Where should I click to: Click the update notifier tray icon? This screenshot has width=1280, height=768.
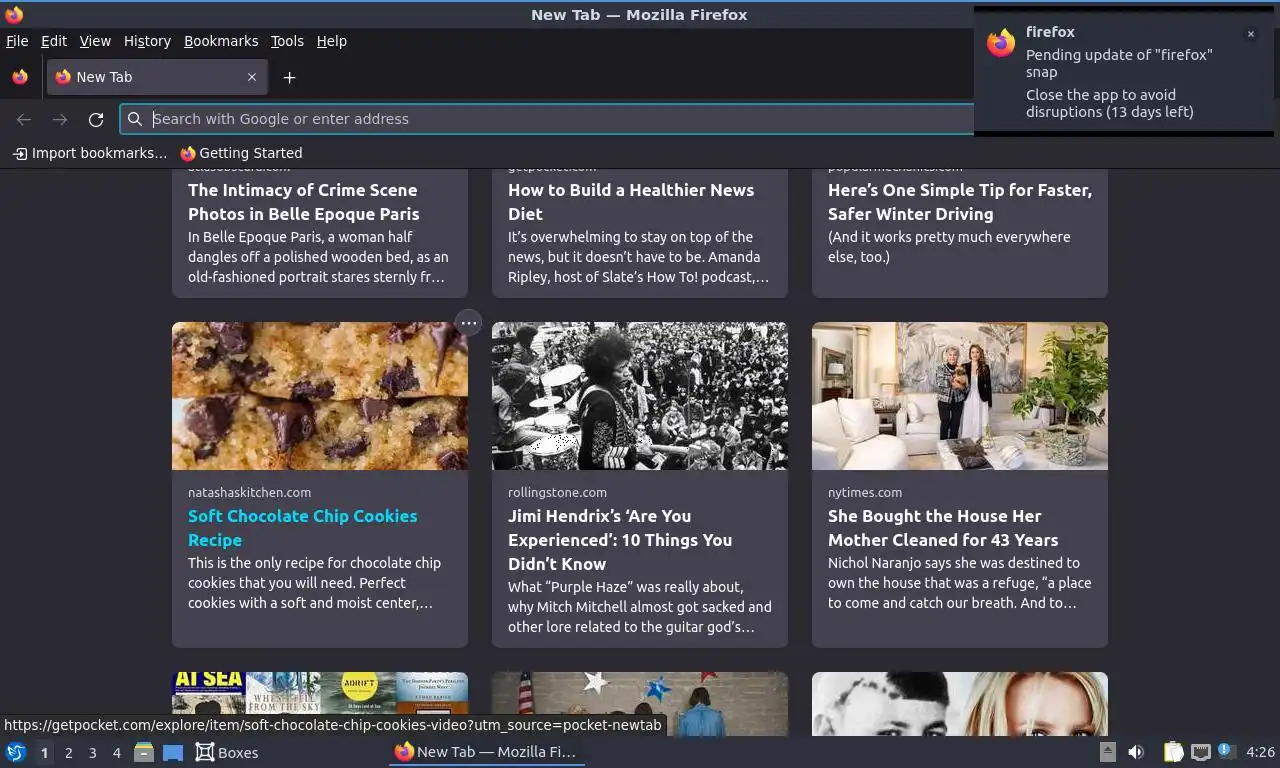pyautogui.click(x=1226, y=752)
